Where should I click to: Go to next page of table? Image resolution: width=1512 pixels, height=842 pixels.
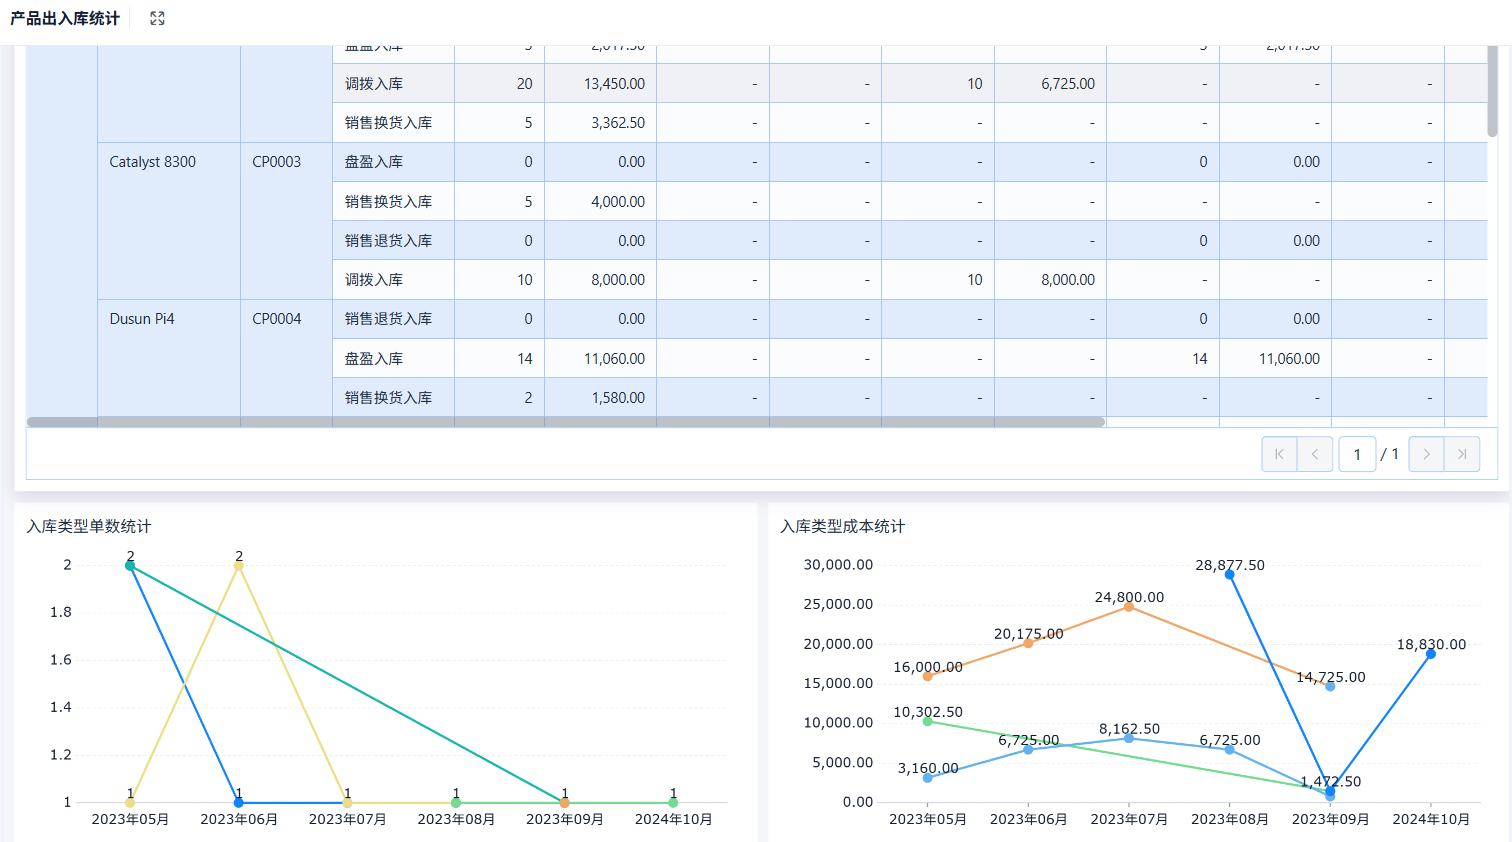[1426, 454]
